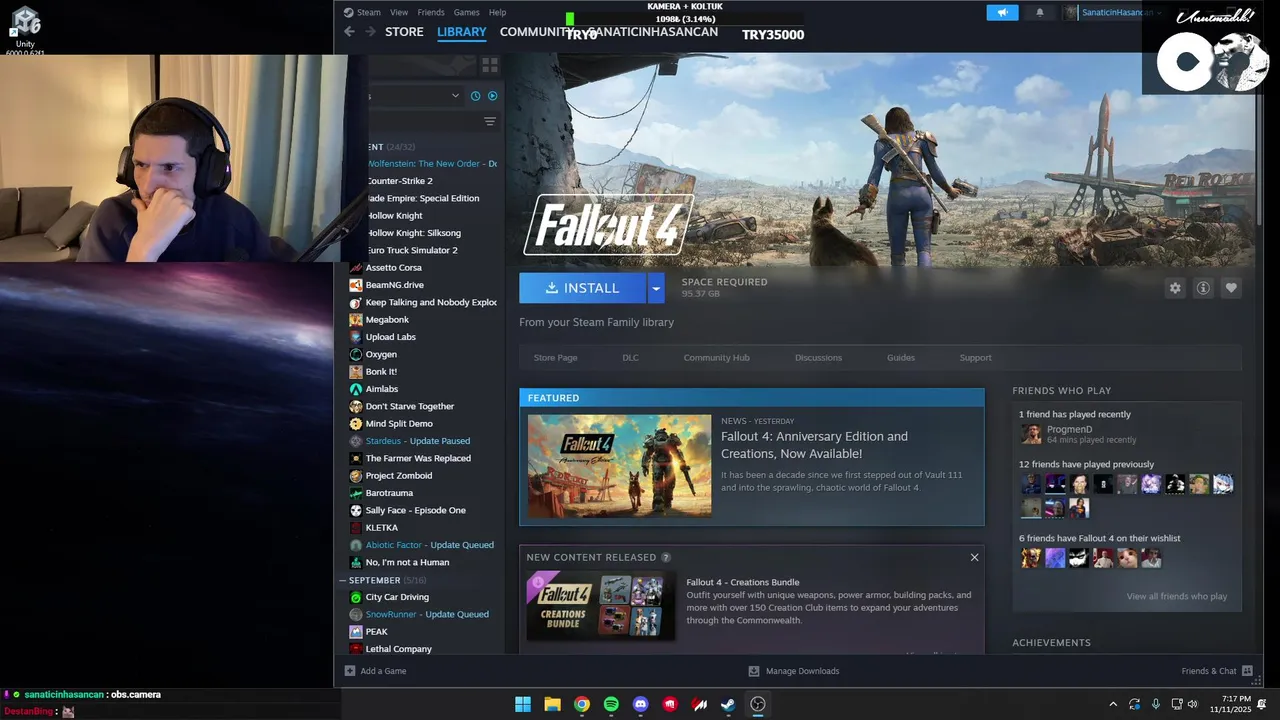Click the help question mark icon
The width and height of the screenshot is (1280, 720).
[x=666, y=557]
